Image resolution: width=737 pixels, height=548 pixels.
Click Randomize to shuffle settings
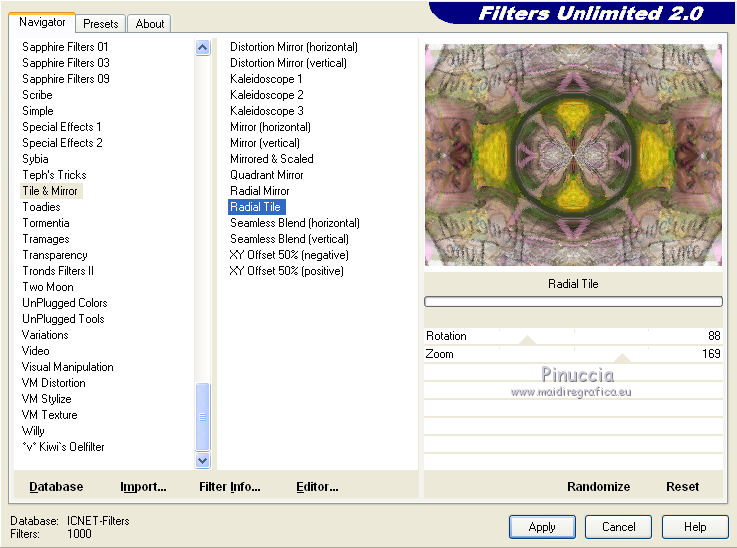[598, 486]
